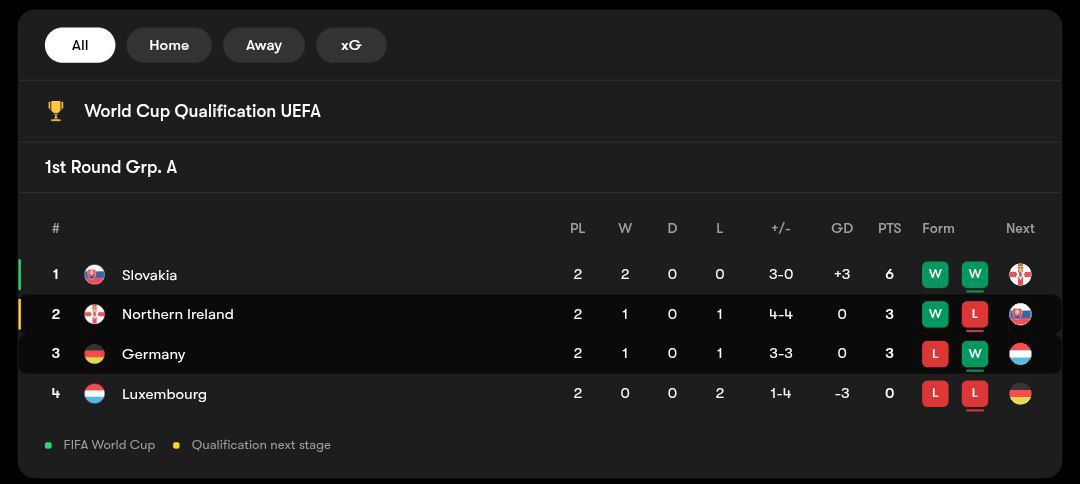Click Germany's first loss form badge
The height and width of the screenshot is (484, 1080).
(935, 354)
